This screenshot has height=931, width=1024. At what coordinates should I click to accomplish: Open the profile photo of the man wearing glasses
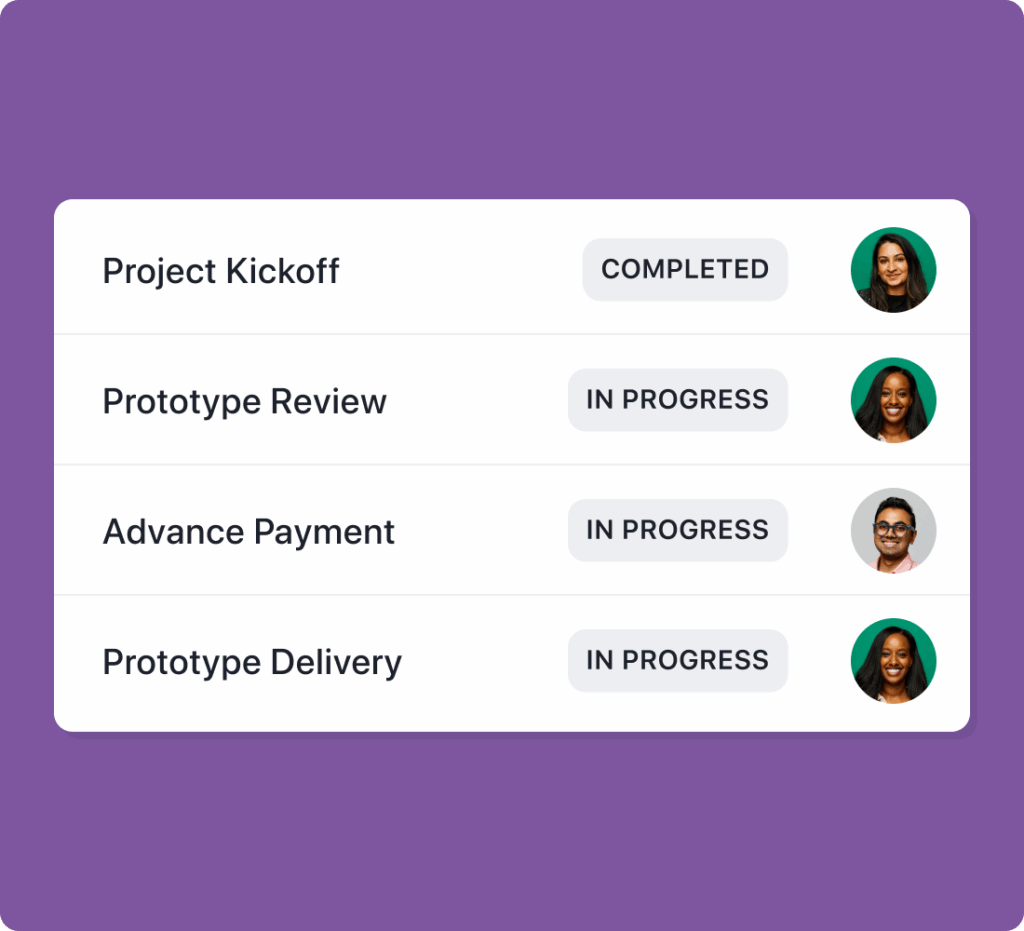coord(893,530)
